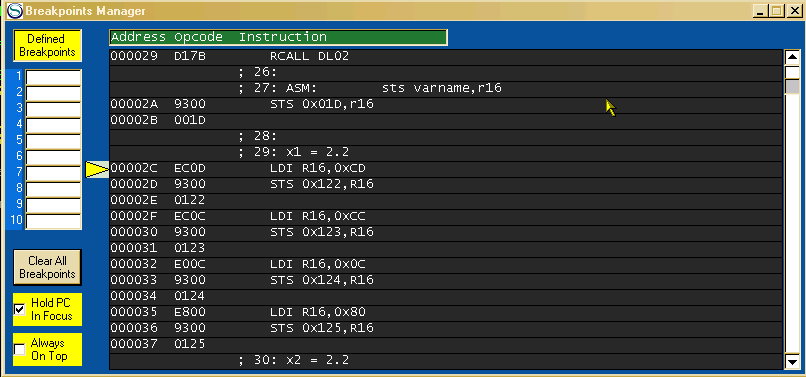
Task: Maximize the Breakpoints Manager window
Action: click(776, 10)
